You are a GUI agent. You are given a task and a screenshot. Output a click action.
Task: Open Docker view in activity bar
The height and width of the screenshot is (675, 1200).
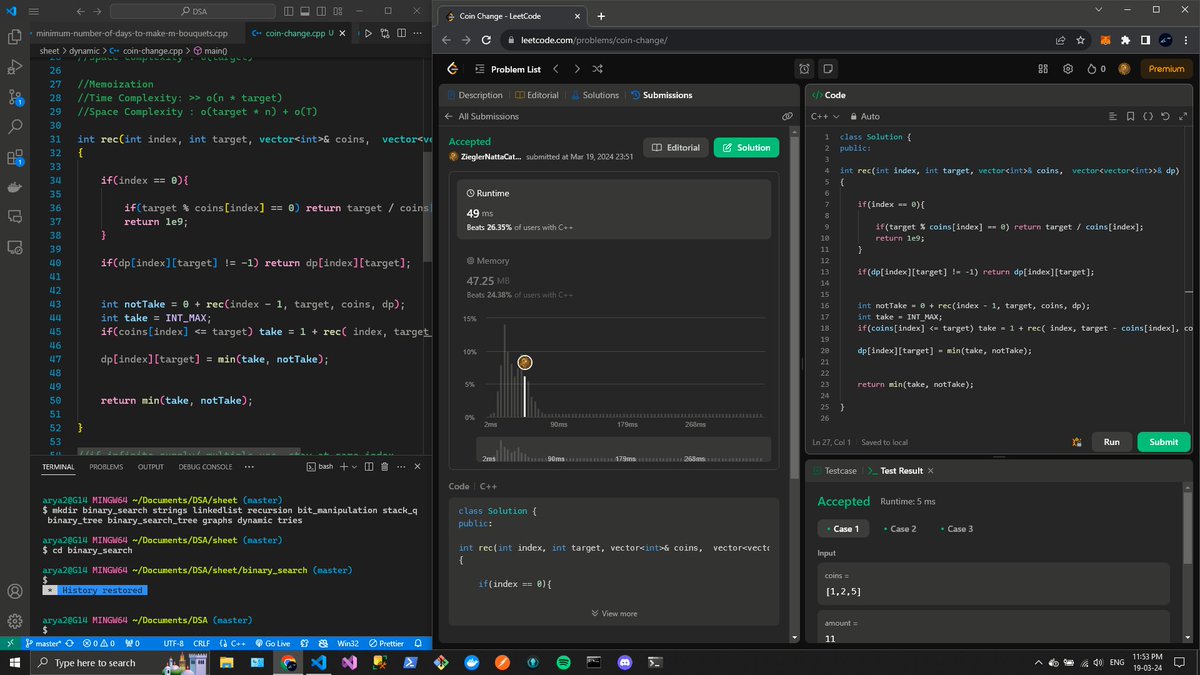pos(15,187)
